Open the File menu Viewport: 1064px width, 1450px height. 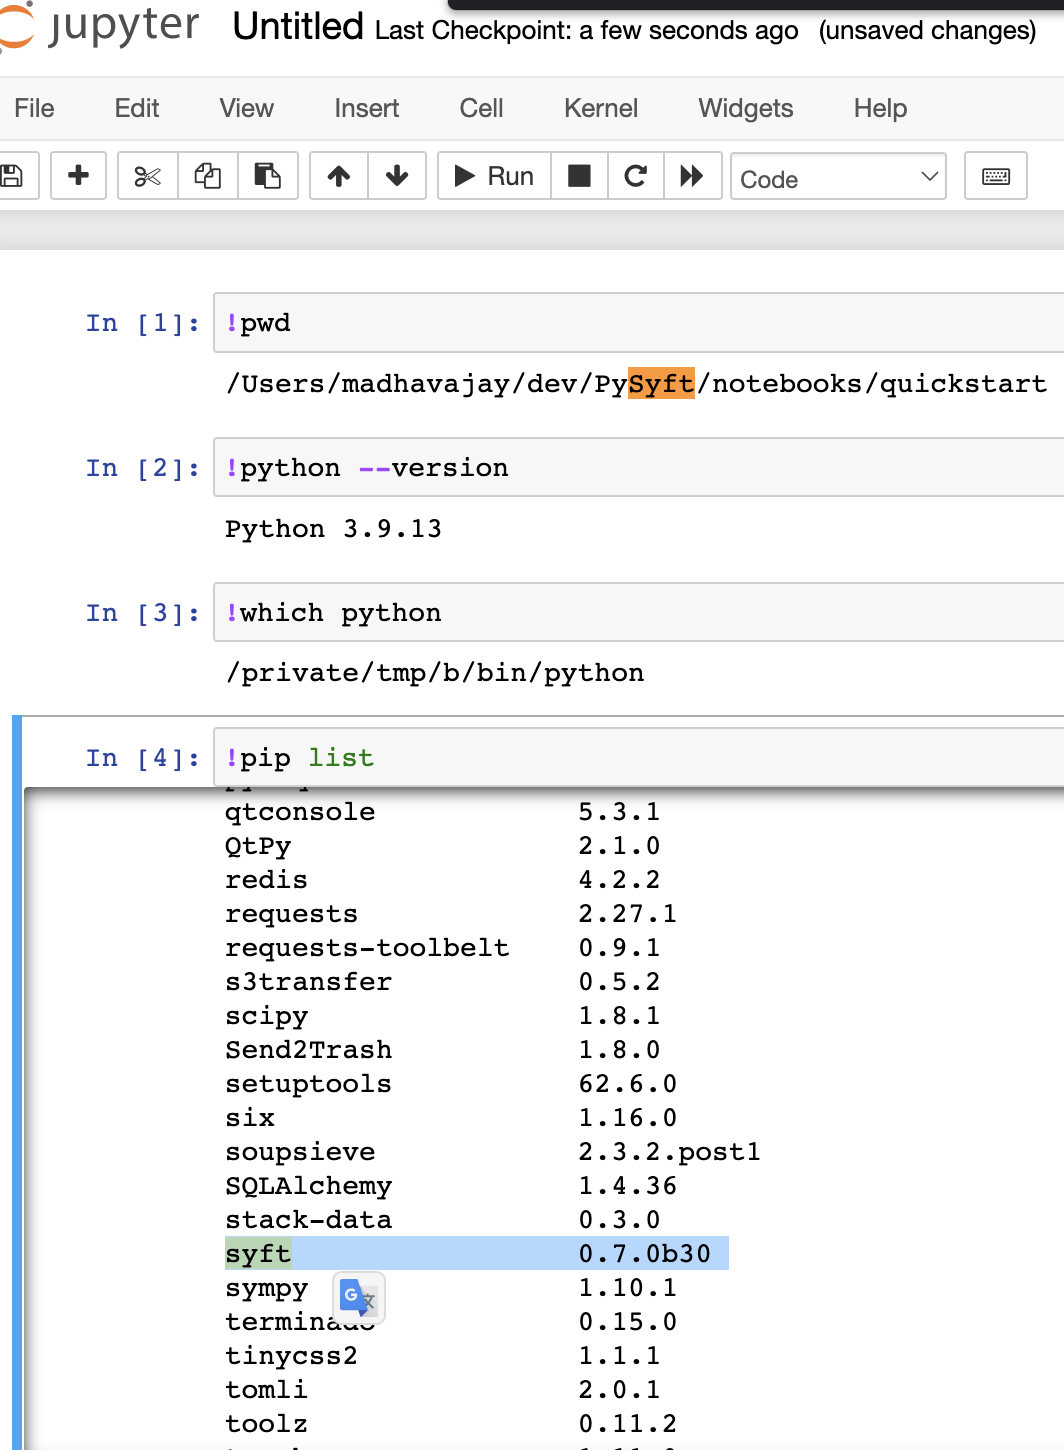(34, 108)
